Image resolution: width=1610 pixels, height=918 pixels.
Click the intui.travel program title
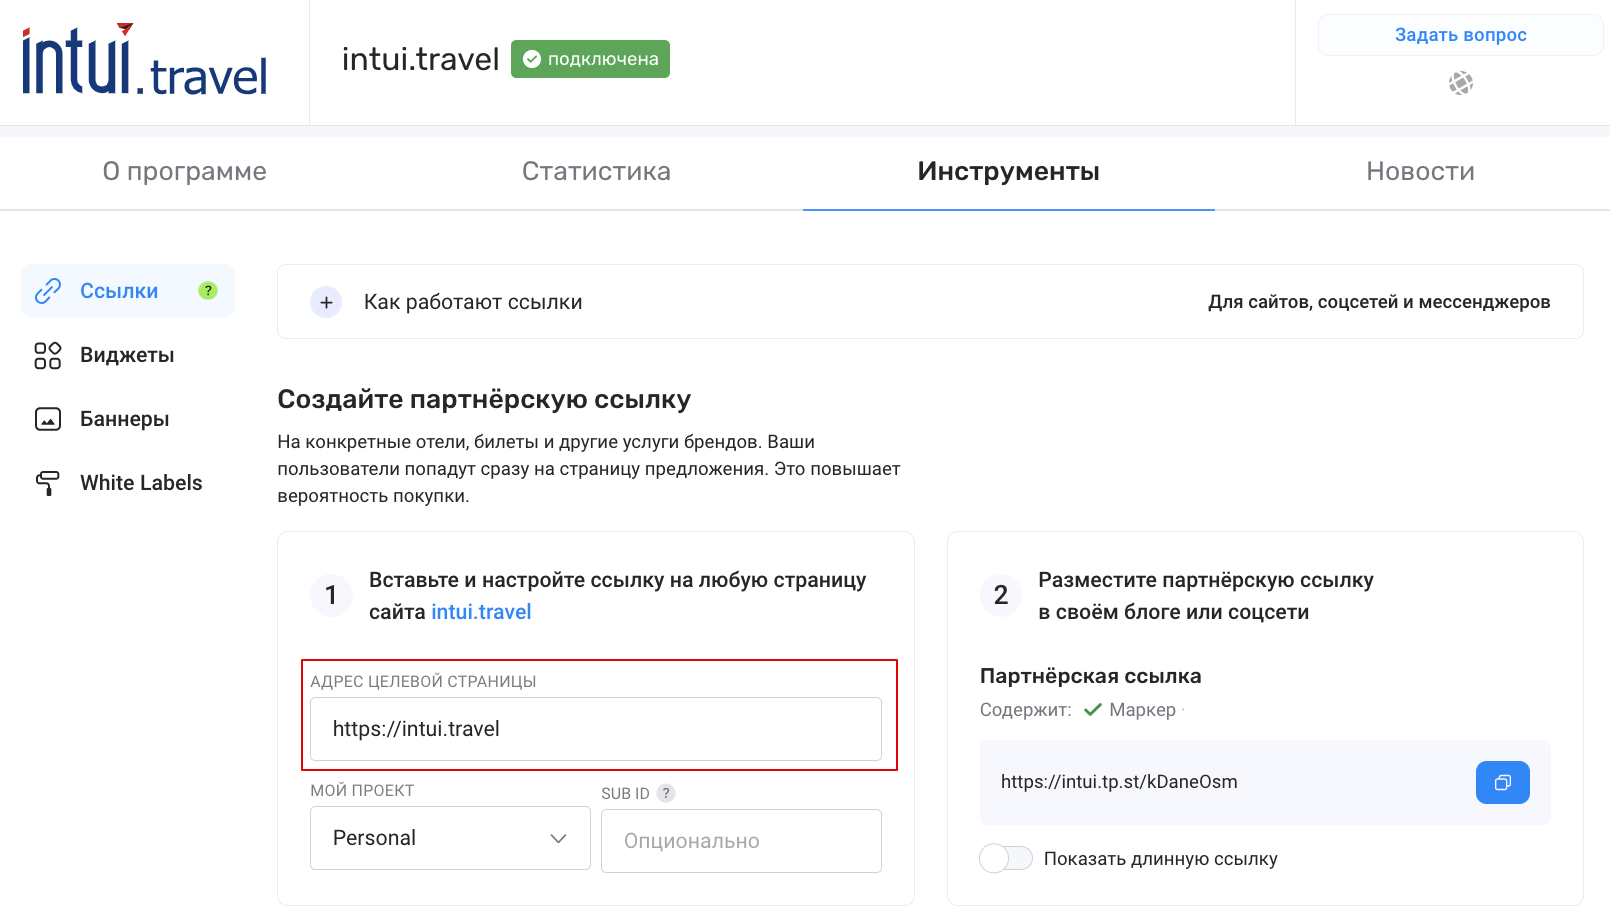coord(420,59)
